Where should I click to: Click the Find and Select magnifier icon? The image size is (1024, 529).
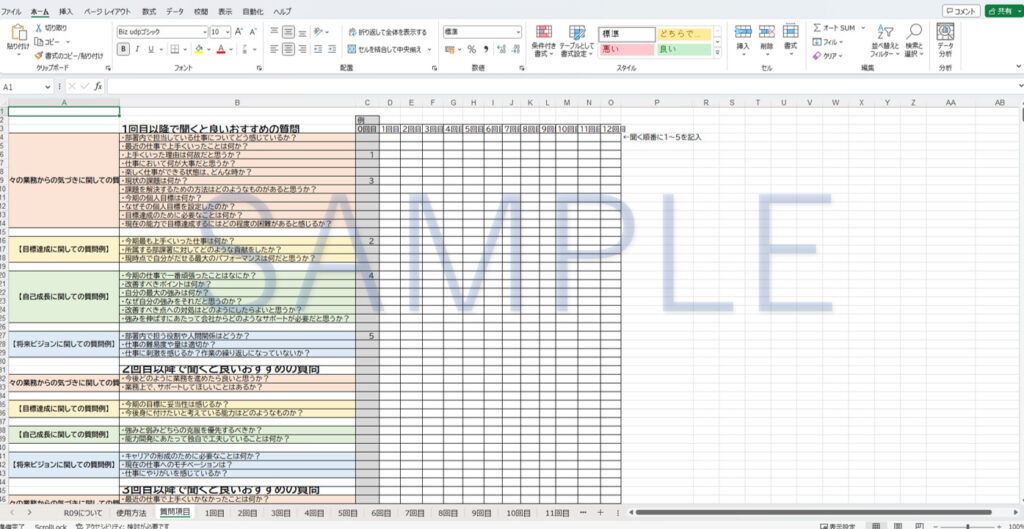(x=915, y=32)
